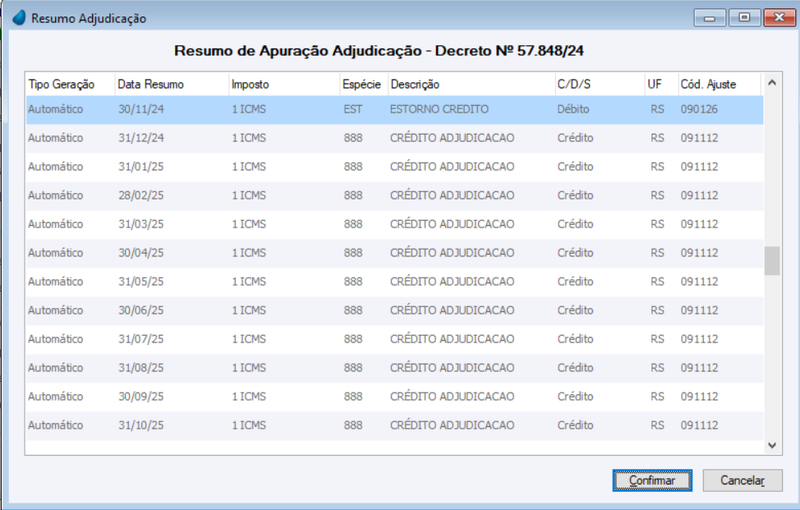Select the row dated 31/03/25

394,224
